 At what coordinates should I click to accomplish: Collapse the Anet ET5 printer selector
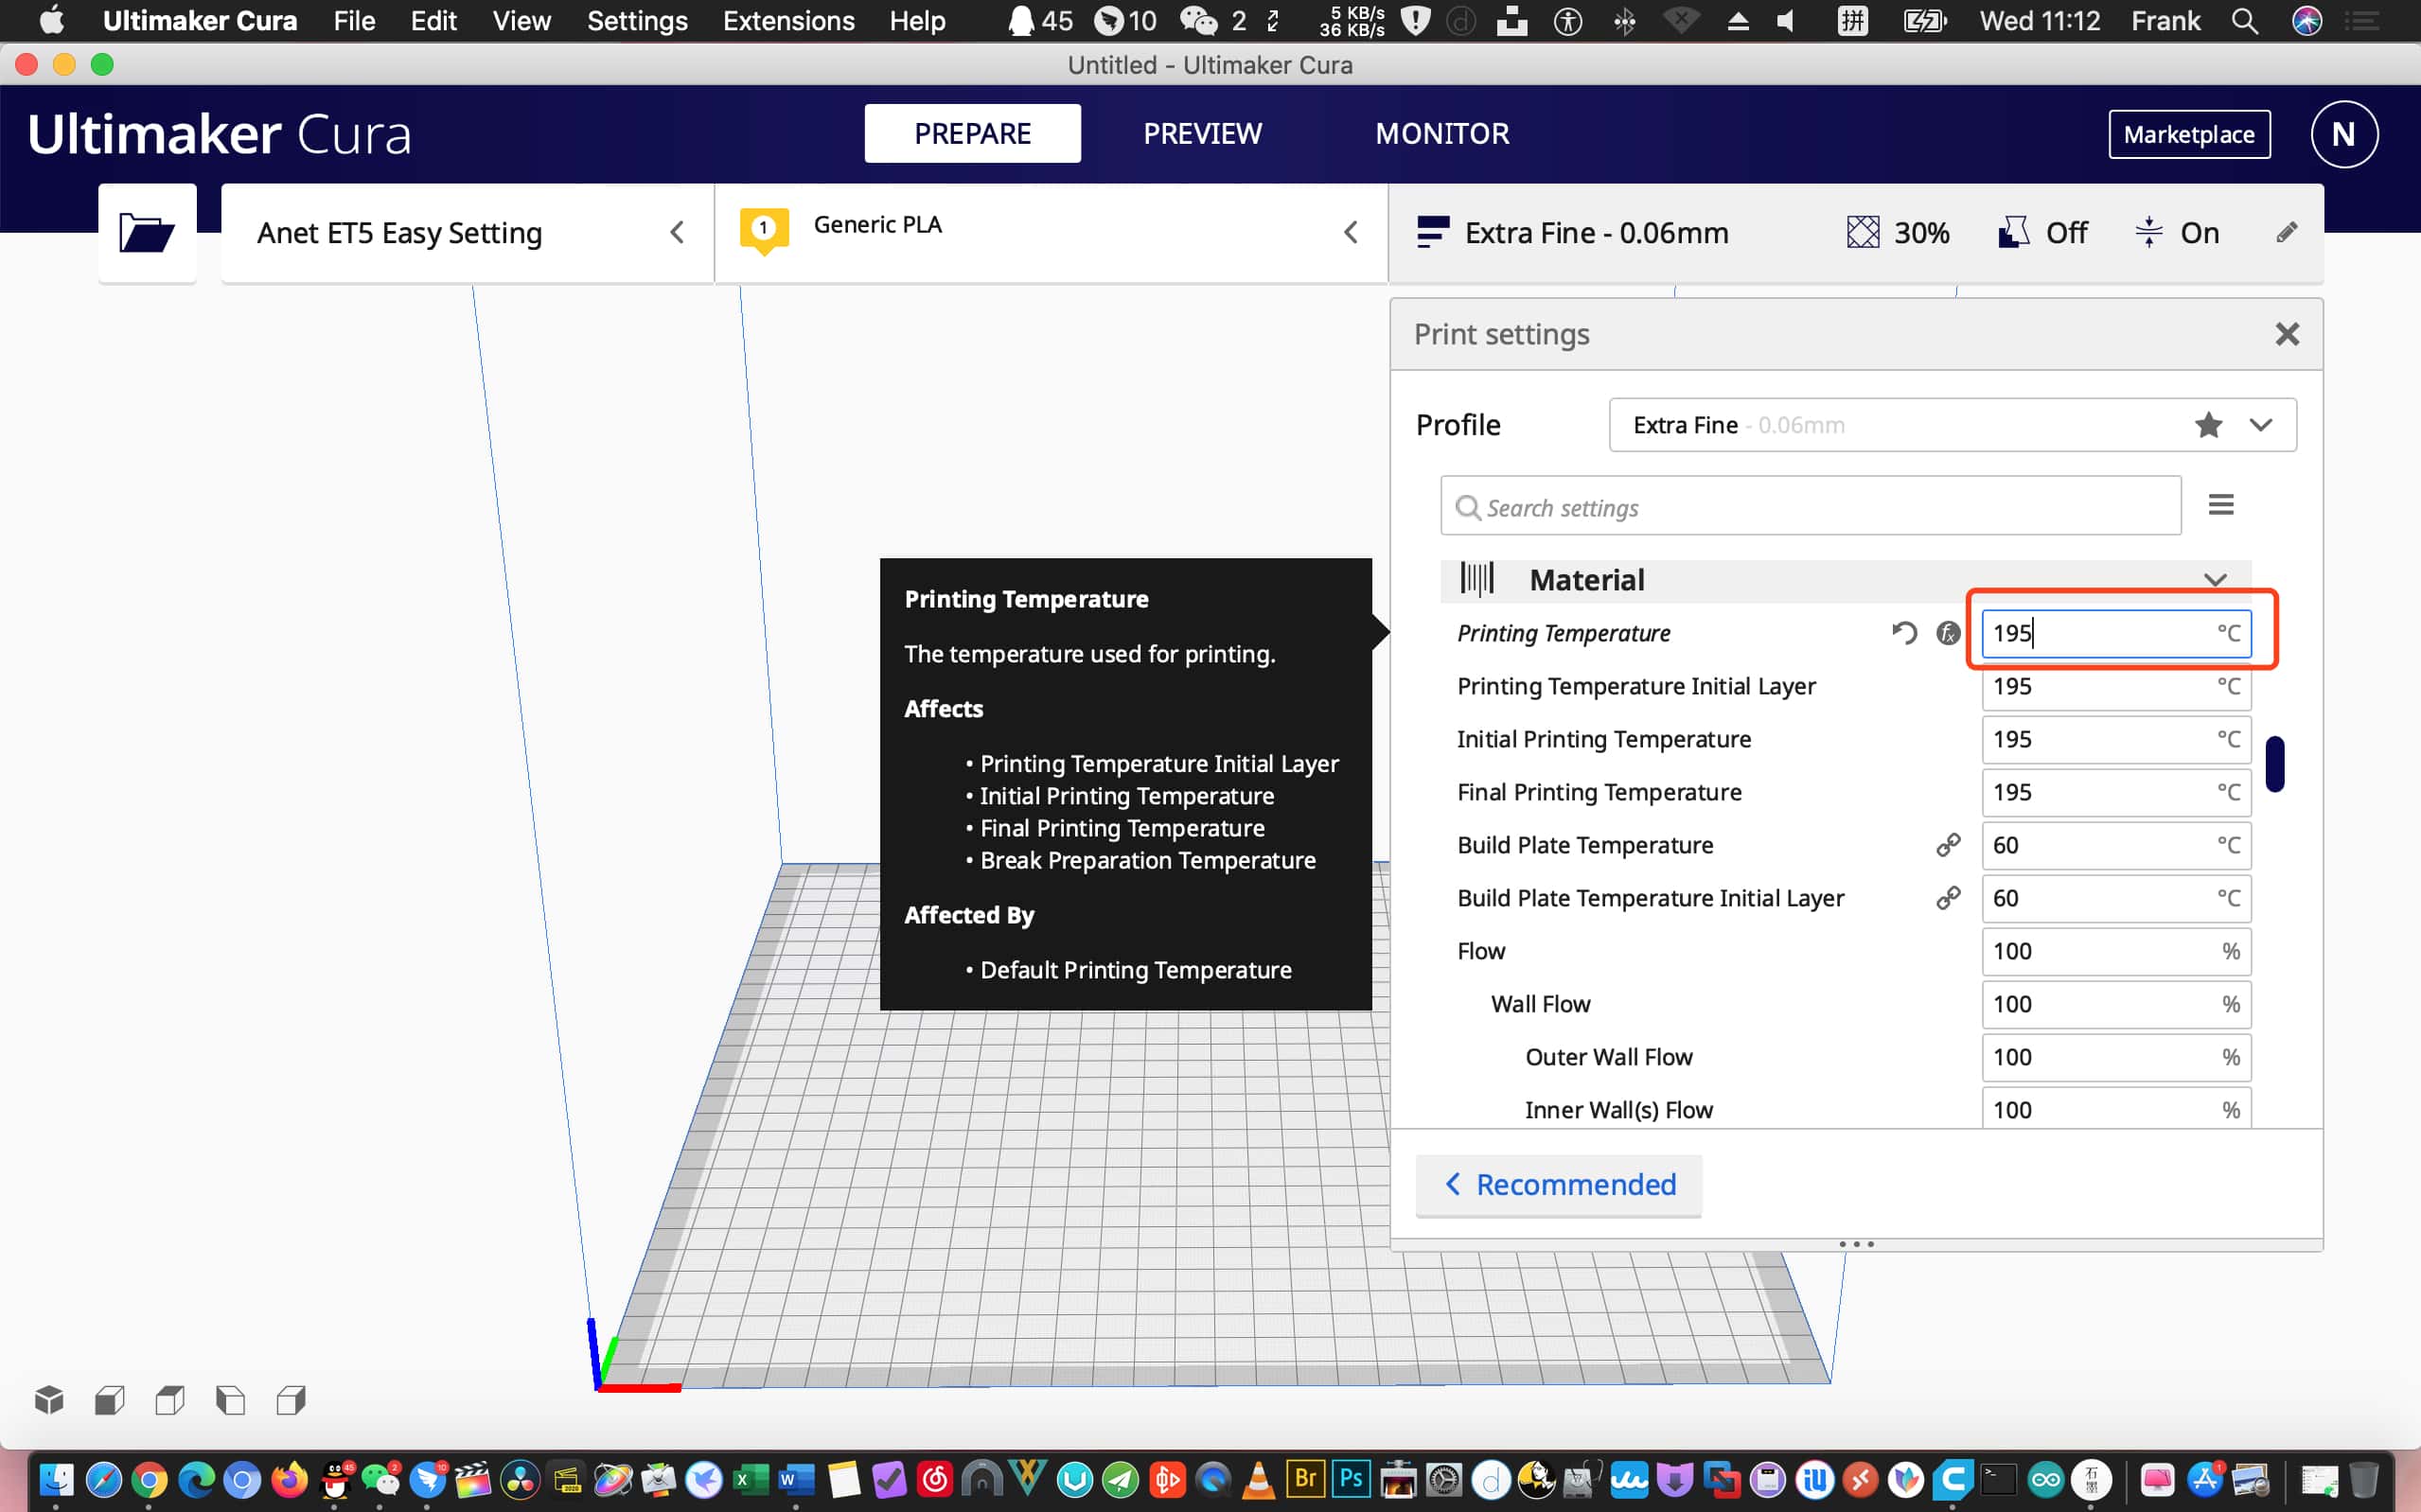[x=677, y=233]
